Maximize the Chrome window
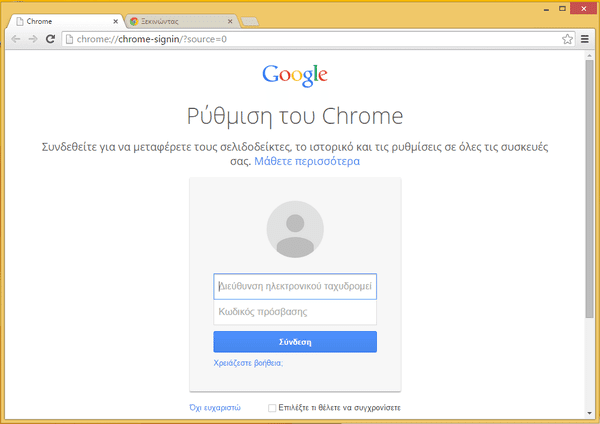This screenshot has height=424, width=600. pyautogui.click(x=562, y=8)
